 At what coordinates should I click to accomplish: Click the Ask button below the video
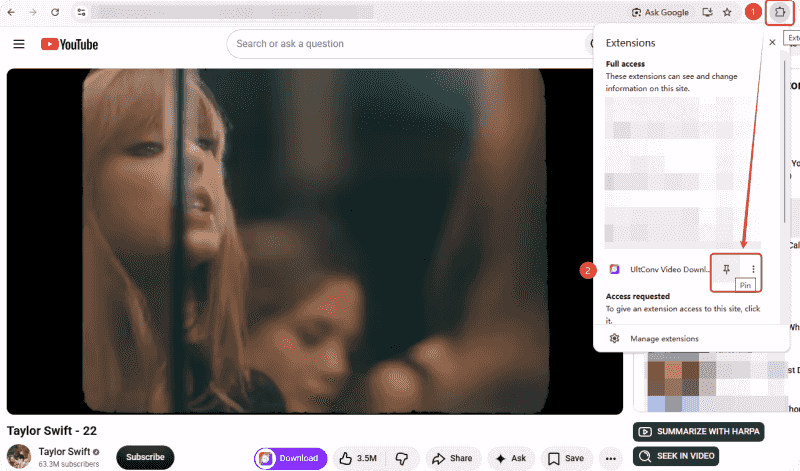click(511, 458)
